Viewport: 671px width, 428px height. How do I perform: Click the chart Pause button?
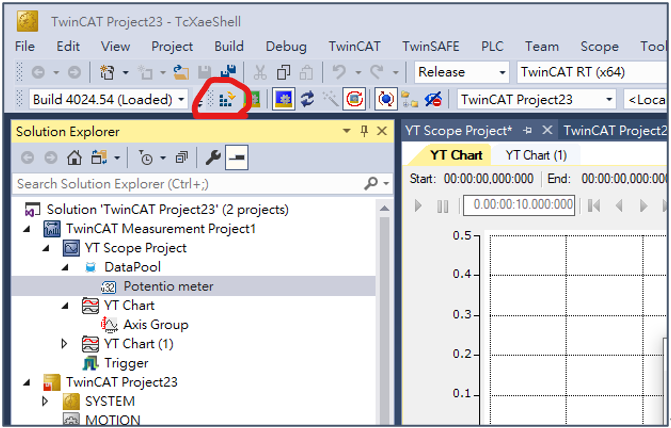[x=442, y=206]
